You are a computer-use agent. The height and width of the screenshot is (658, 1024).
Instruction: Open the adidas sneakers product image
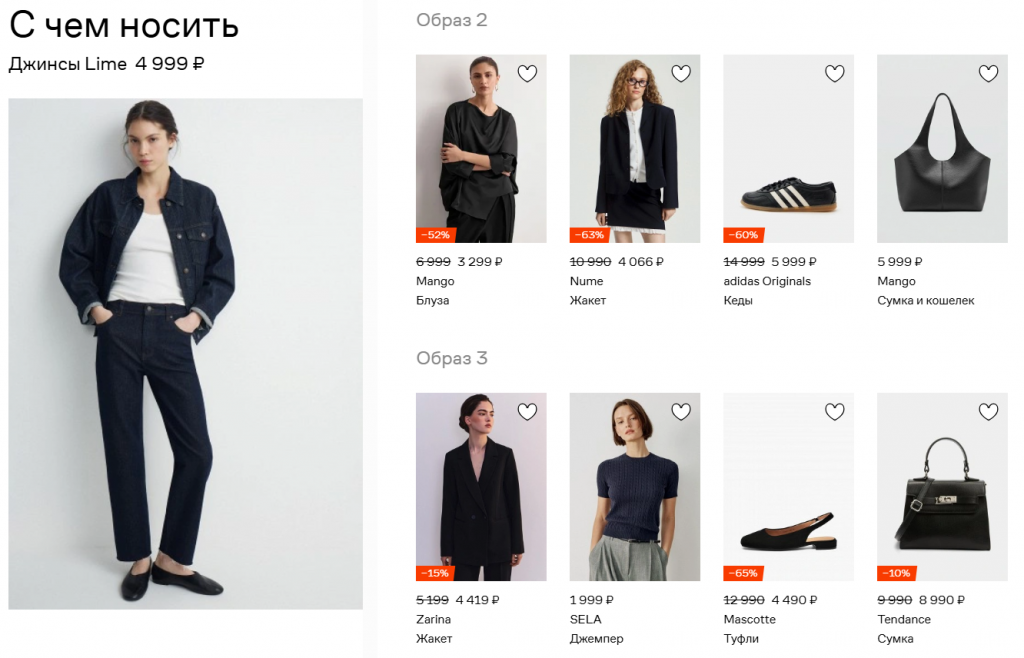coord(788,149)
